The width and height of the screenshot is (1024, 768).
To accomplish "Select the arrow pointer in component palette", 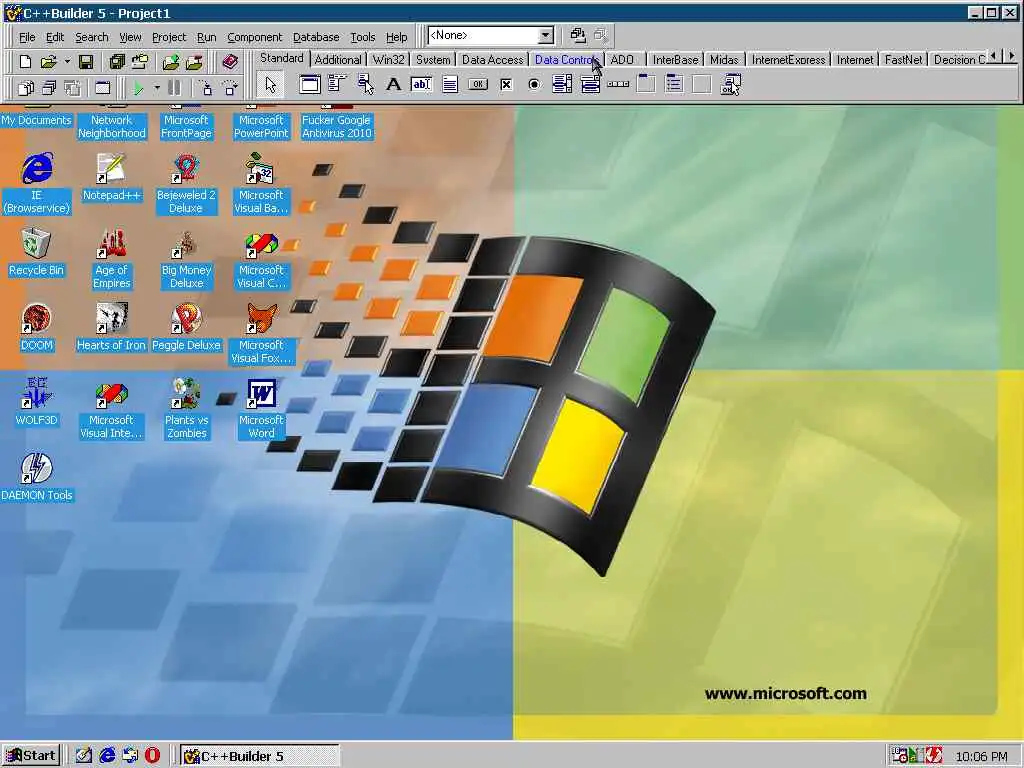I will [x=270, y=85].
